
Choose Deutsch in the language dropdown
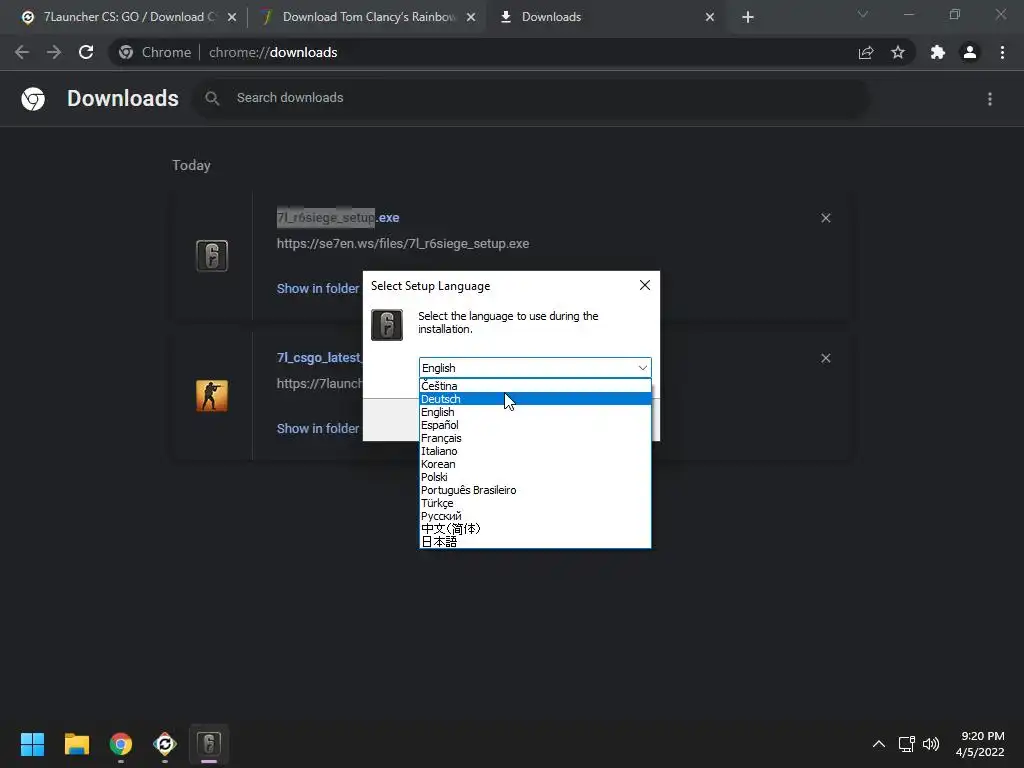tap(535, 399)
